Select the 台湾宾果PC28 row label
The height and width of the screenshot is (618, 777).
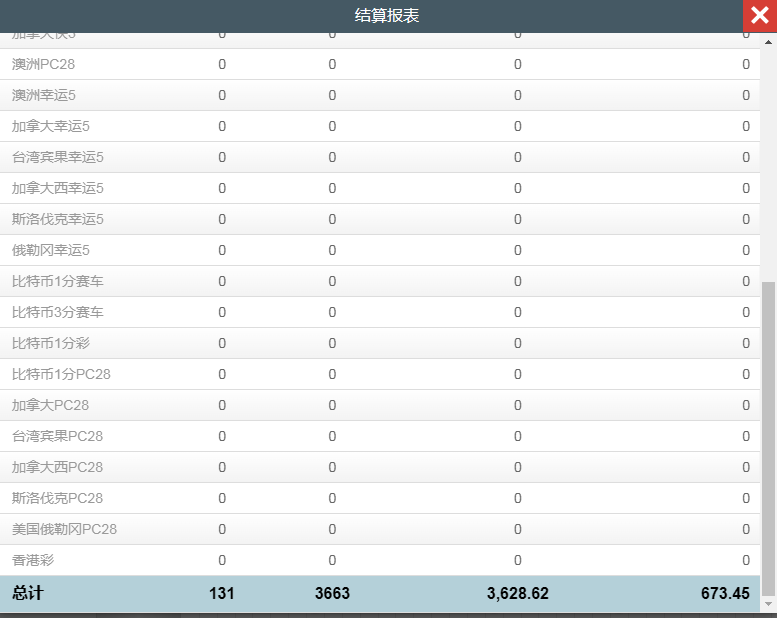(57, 436)
